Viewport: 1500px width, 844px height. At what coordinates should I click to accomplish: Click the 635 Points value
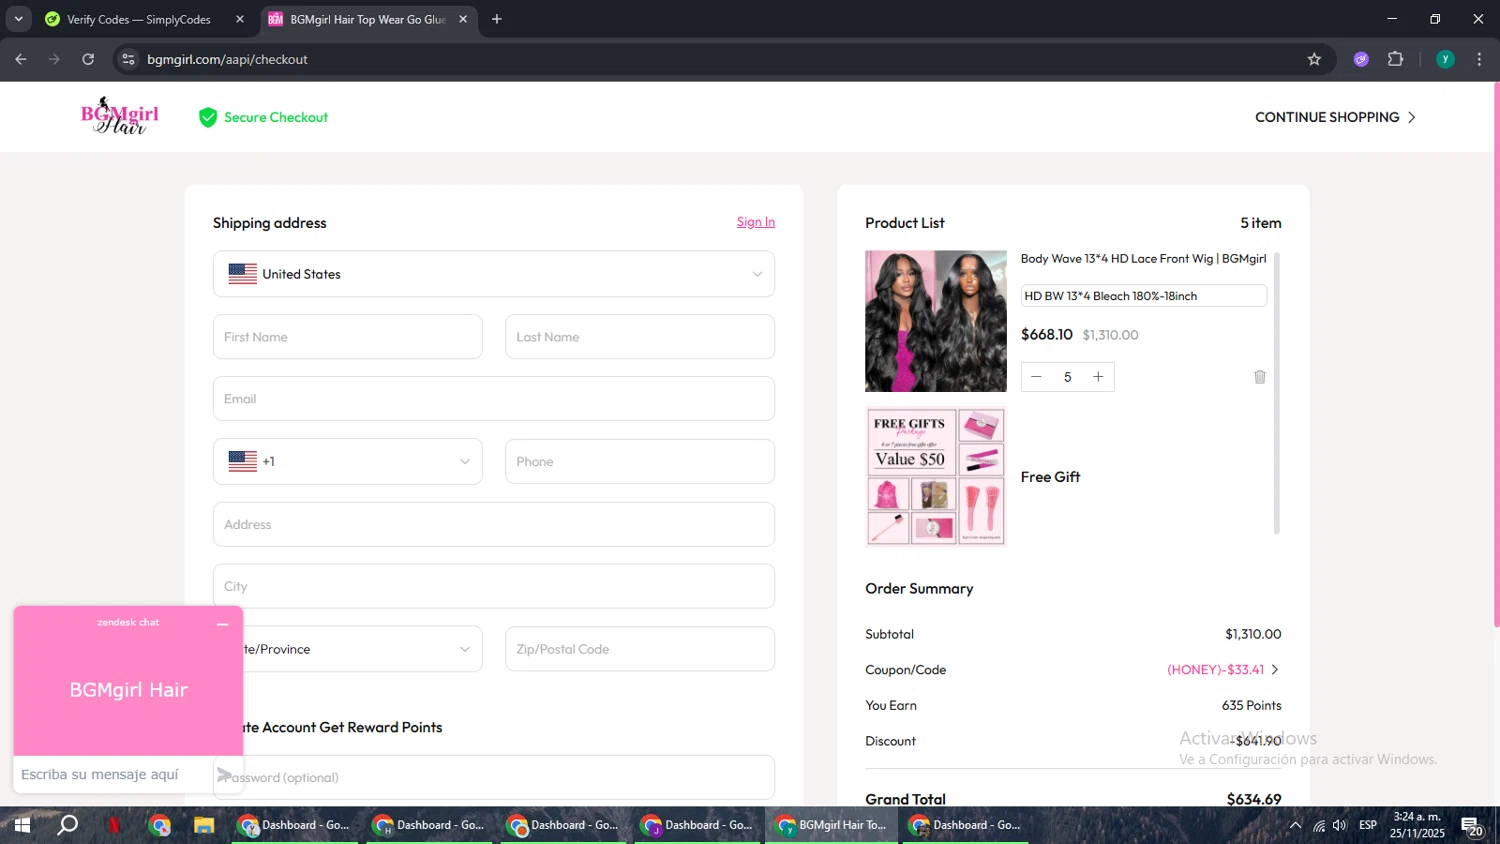coord(1251,705)
